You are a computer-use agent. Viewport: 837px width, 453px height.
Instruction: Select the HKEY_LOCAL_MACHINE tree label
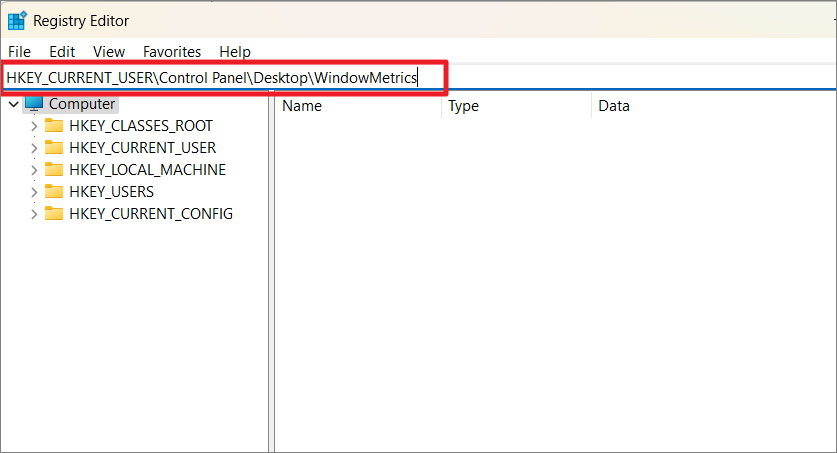147,170
